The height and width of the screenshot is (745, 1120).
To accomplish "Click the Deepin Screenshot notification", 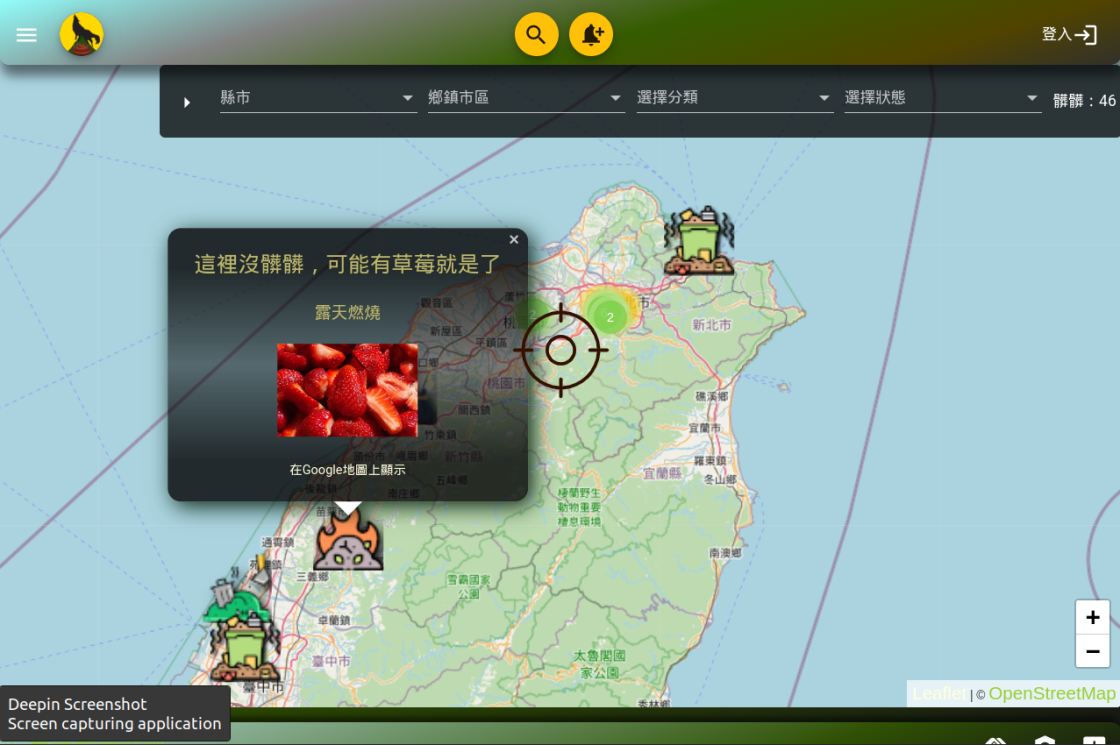I will tap(115, 714).
